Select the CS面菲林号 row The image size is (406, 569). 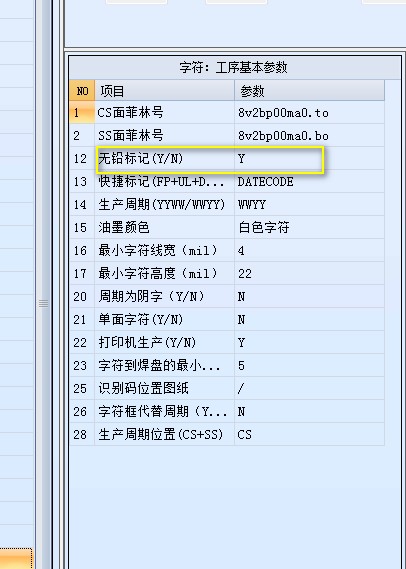point(227,112)
